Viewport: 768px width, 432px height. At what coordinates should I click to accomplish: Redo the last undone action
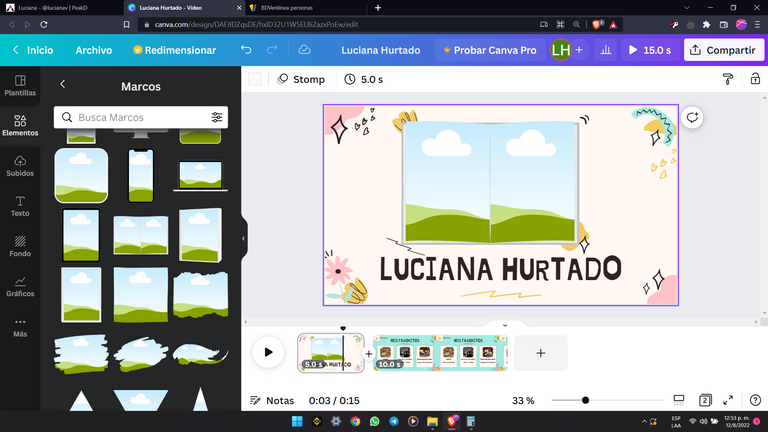pos(272,50)
